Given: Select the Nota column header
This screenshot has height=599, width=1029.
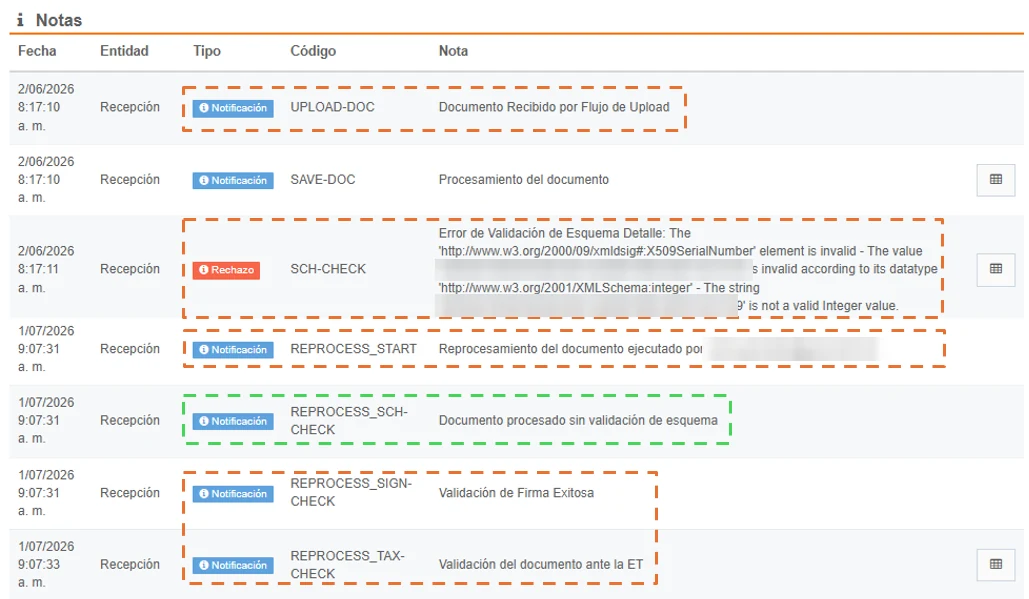Looking at the screenshot, I should click(x=453, y=51).
